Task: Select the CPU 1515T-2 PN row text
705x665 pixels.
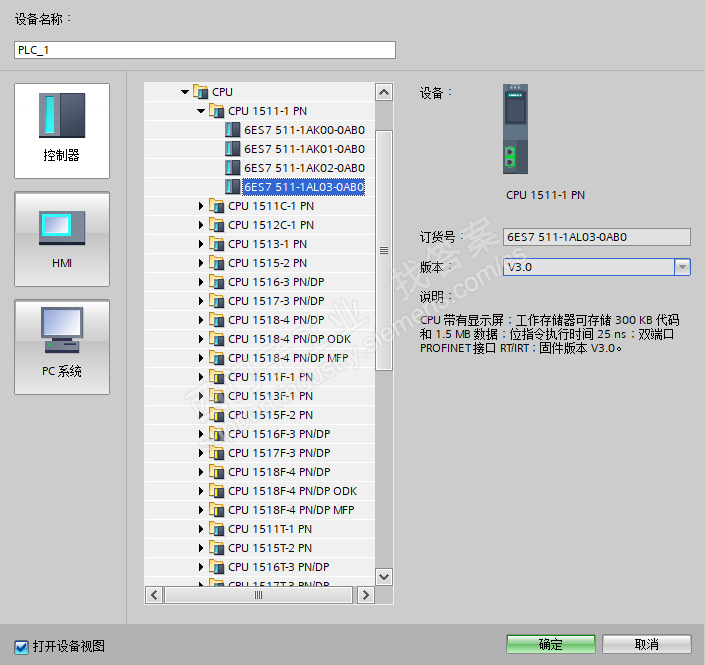Action: pyautogui.click(x=270, y=548)
